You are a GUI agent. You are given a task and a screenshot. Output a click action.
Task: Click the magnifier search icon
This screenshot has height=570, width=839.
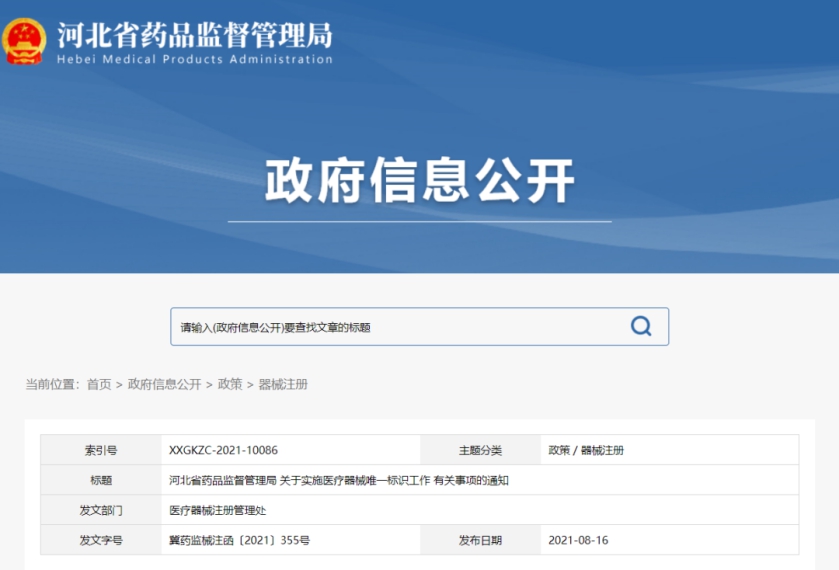tap(641, 326)
